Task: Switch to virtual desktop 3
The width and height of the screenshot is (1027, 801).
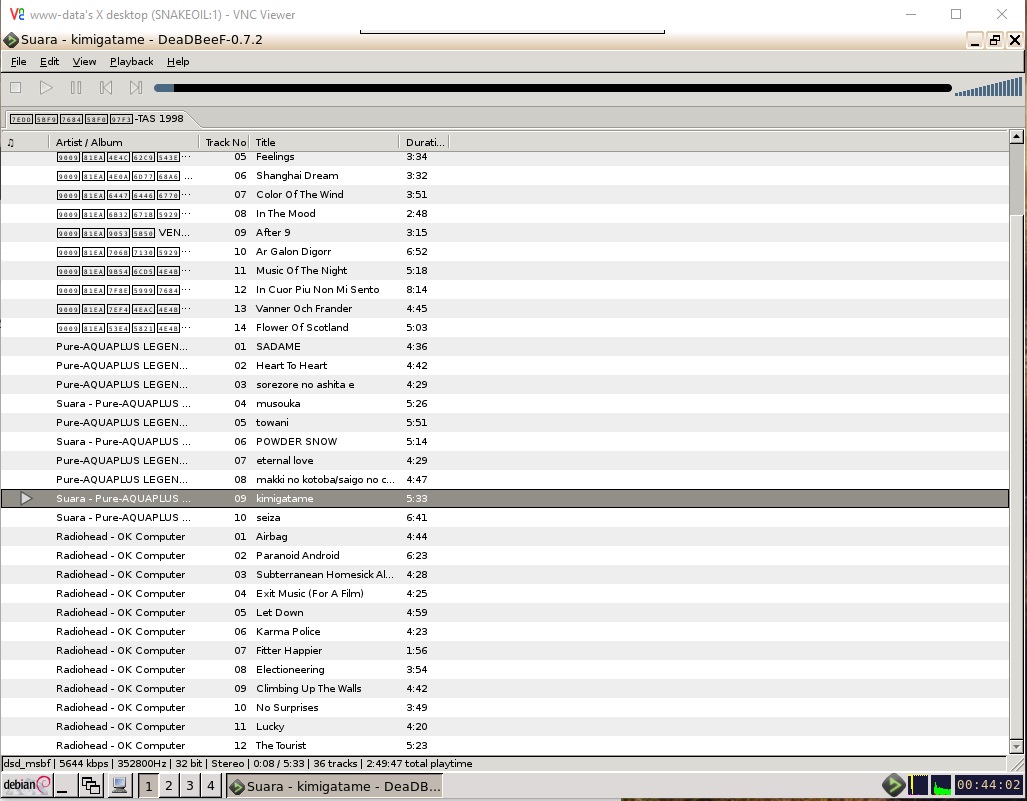Action: 190,785
